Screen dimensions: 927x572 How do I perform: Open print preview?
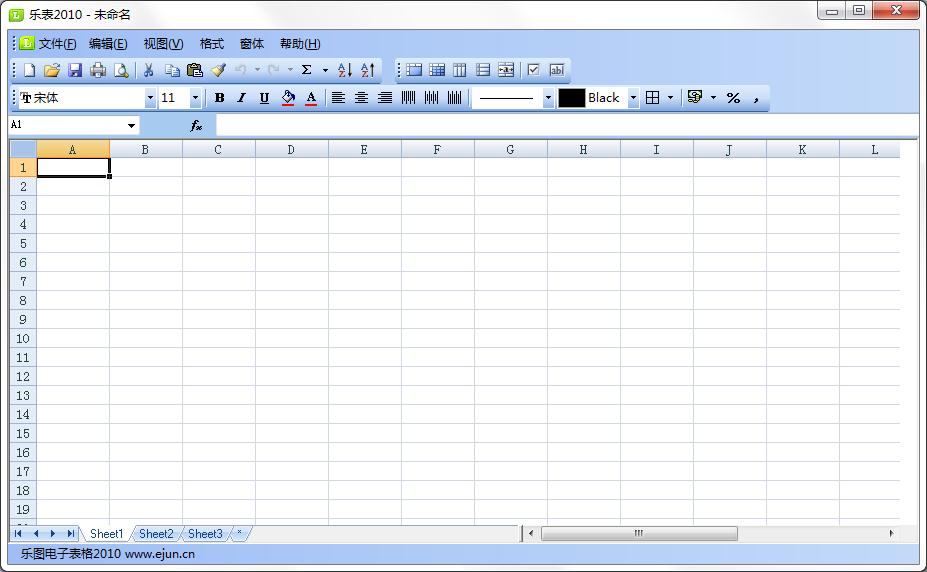point(121,70)
